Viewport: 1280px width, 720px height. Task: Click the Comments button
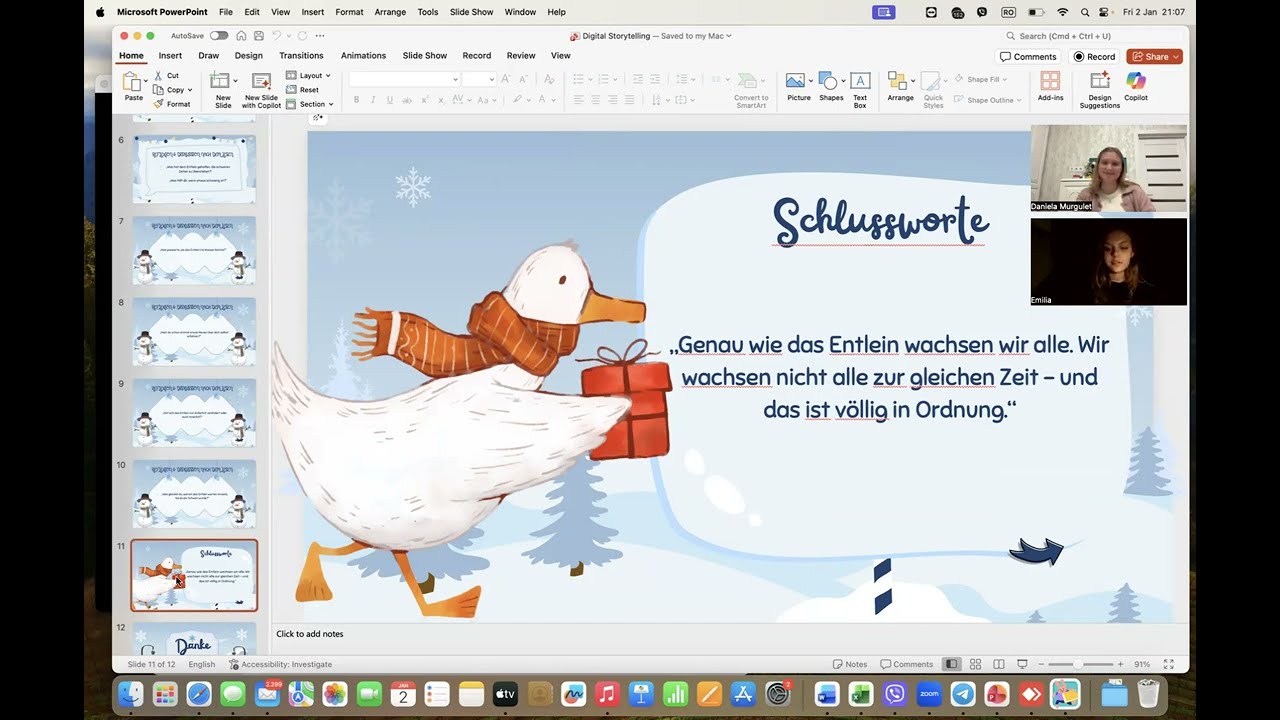pyautogui.click(x=1029, y=56)
